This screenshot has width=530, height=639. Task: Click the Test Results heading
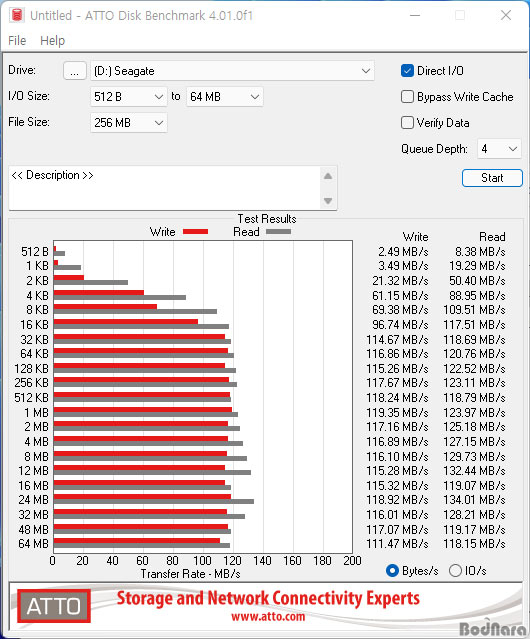[267, 219]
